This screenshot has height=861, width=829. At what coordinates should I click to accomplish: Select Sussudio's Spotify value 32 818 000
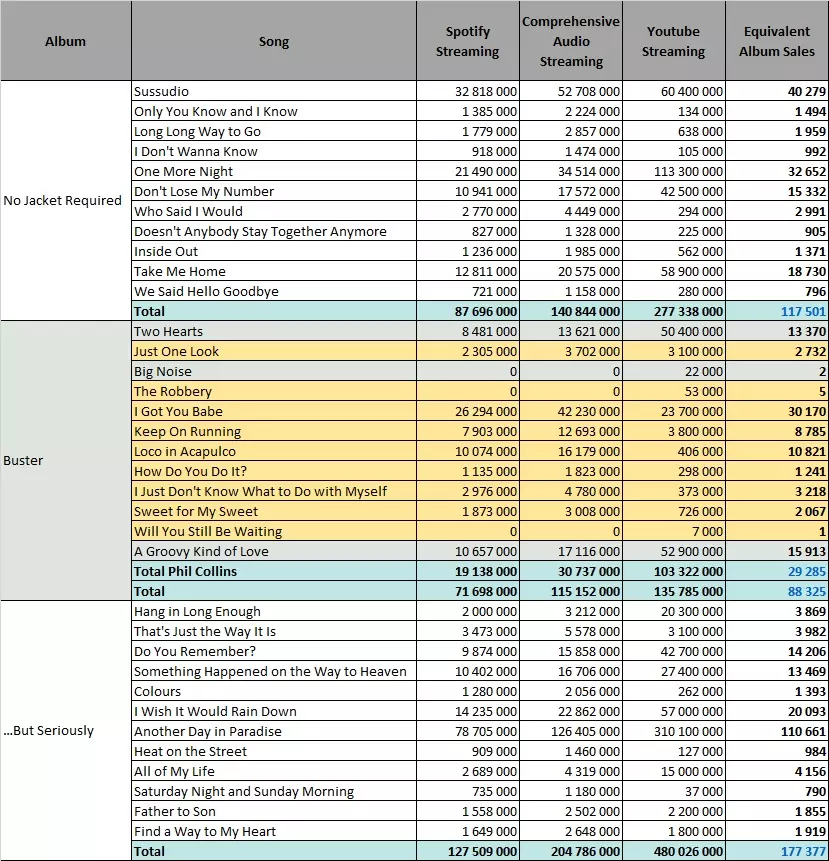(x=468, y=91)
